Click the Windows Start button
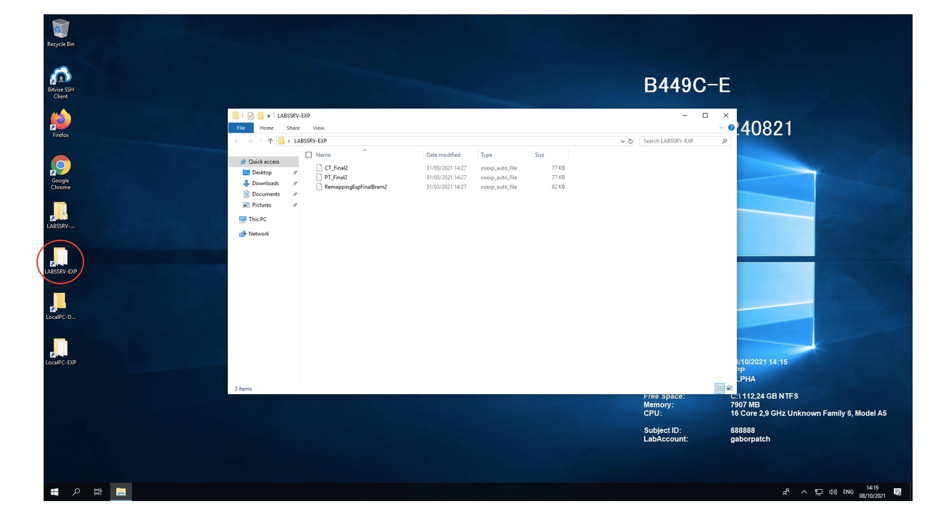943x525 pixels. point(55,492)
